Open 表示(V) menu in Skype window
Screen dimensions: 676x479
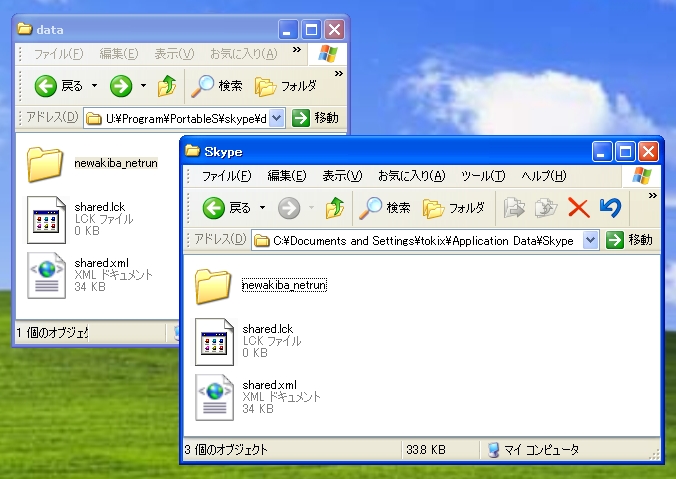pyautogui.click(x=342, y=176)
